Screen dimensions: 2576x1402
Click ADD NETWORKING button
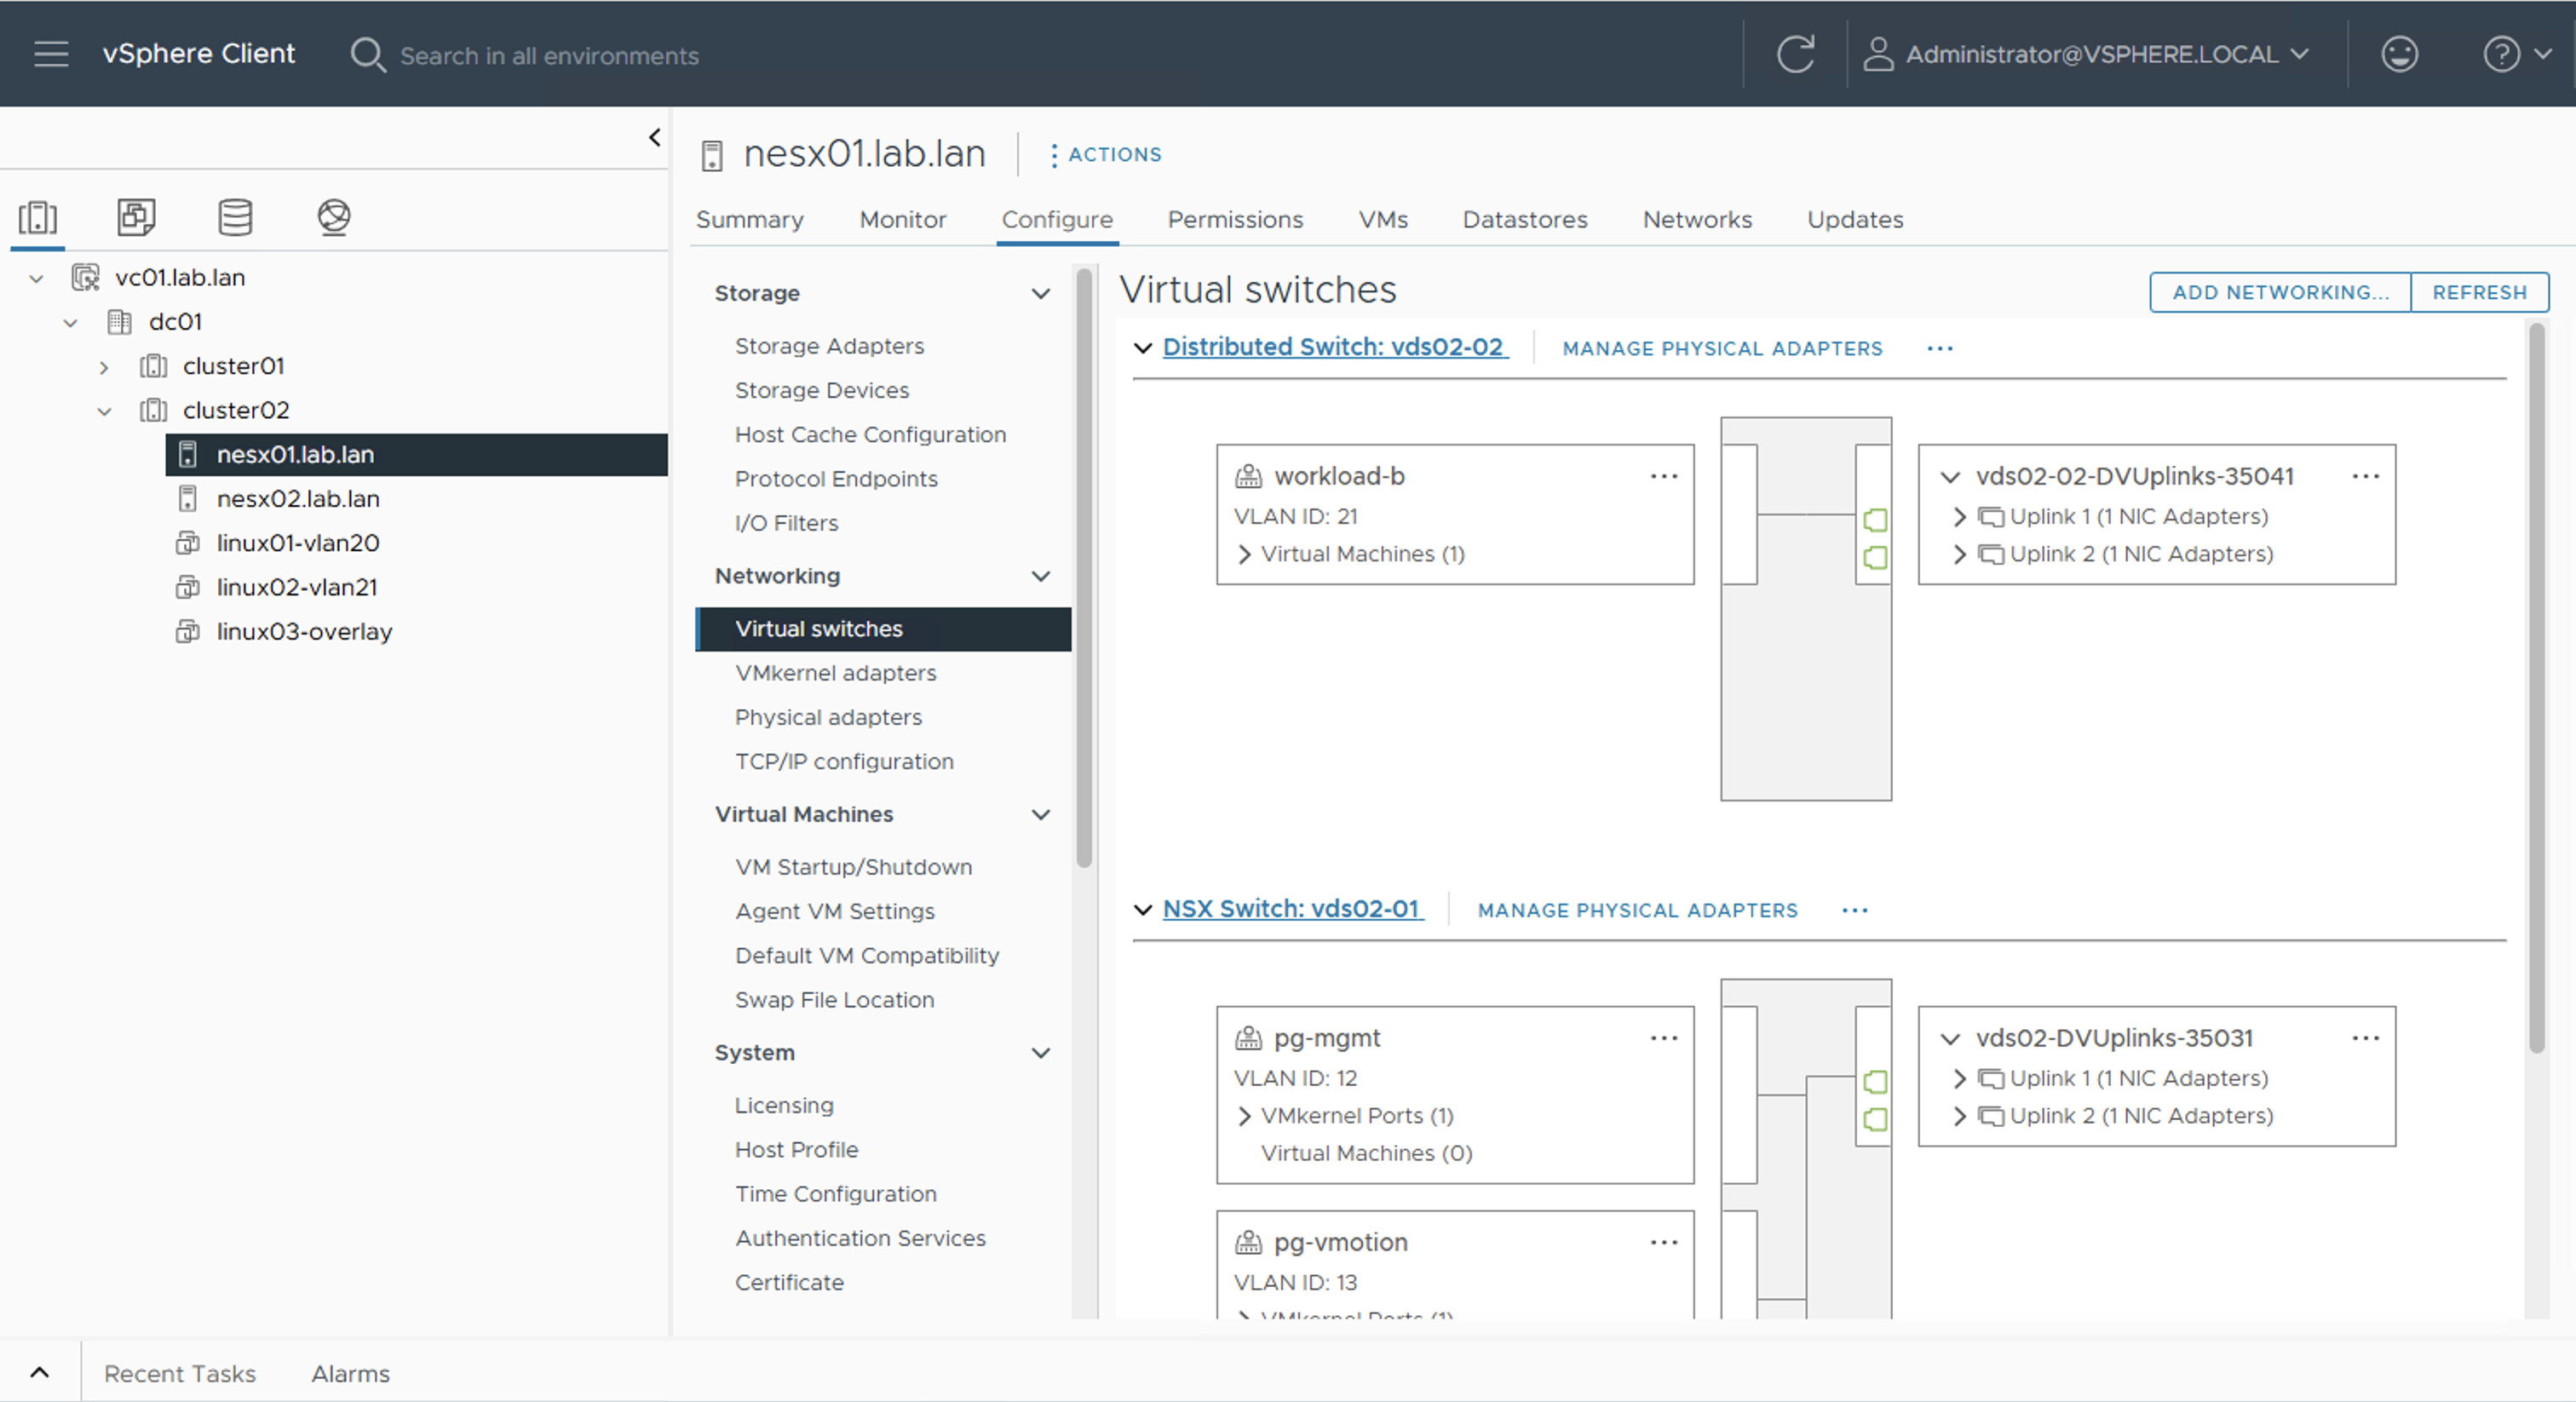click(2280, 292)
